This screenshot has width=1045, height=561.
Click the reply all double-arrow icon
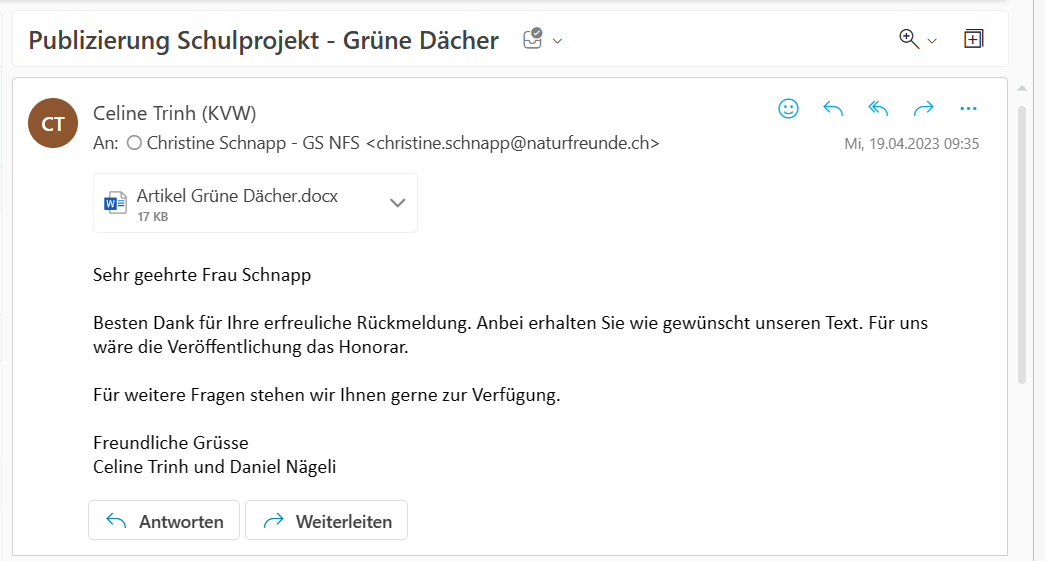click(878, 109)
